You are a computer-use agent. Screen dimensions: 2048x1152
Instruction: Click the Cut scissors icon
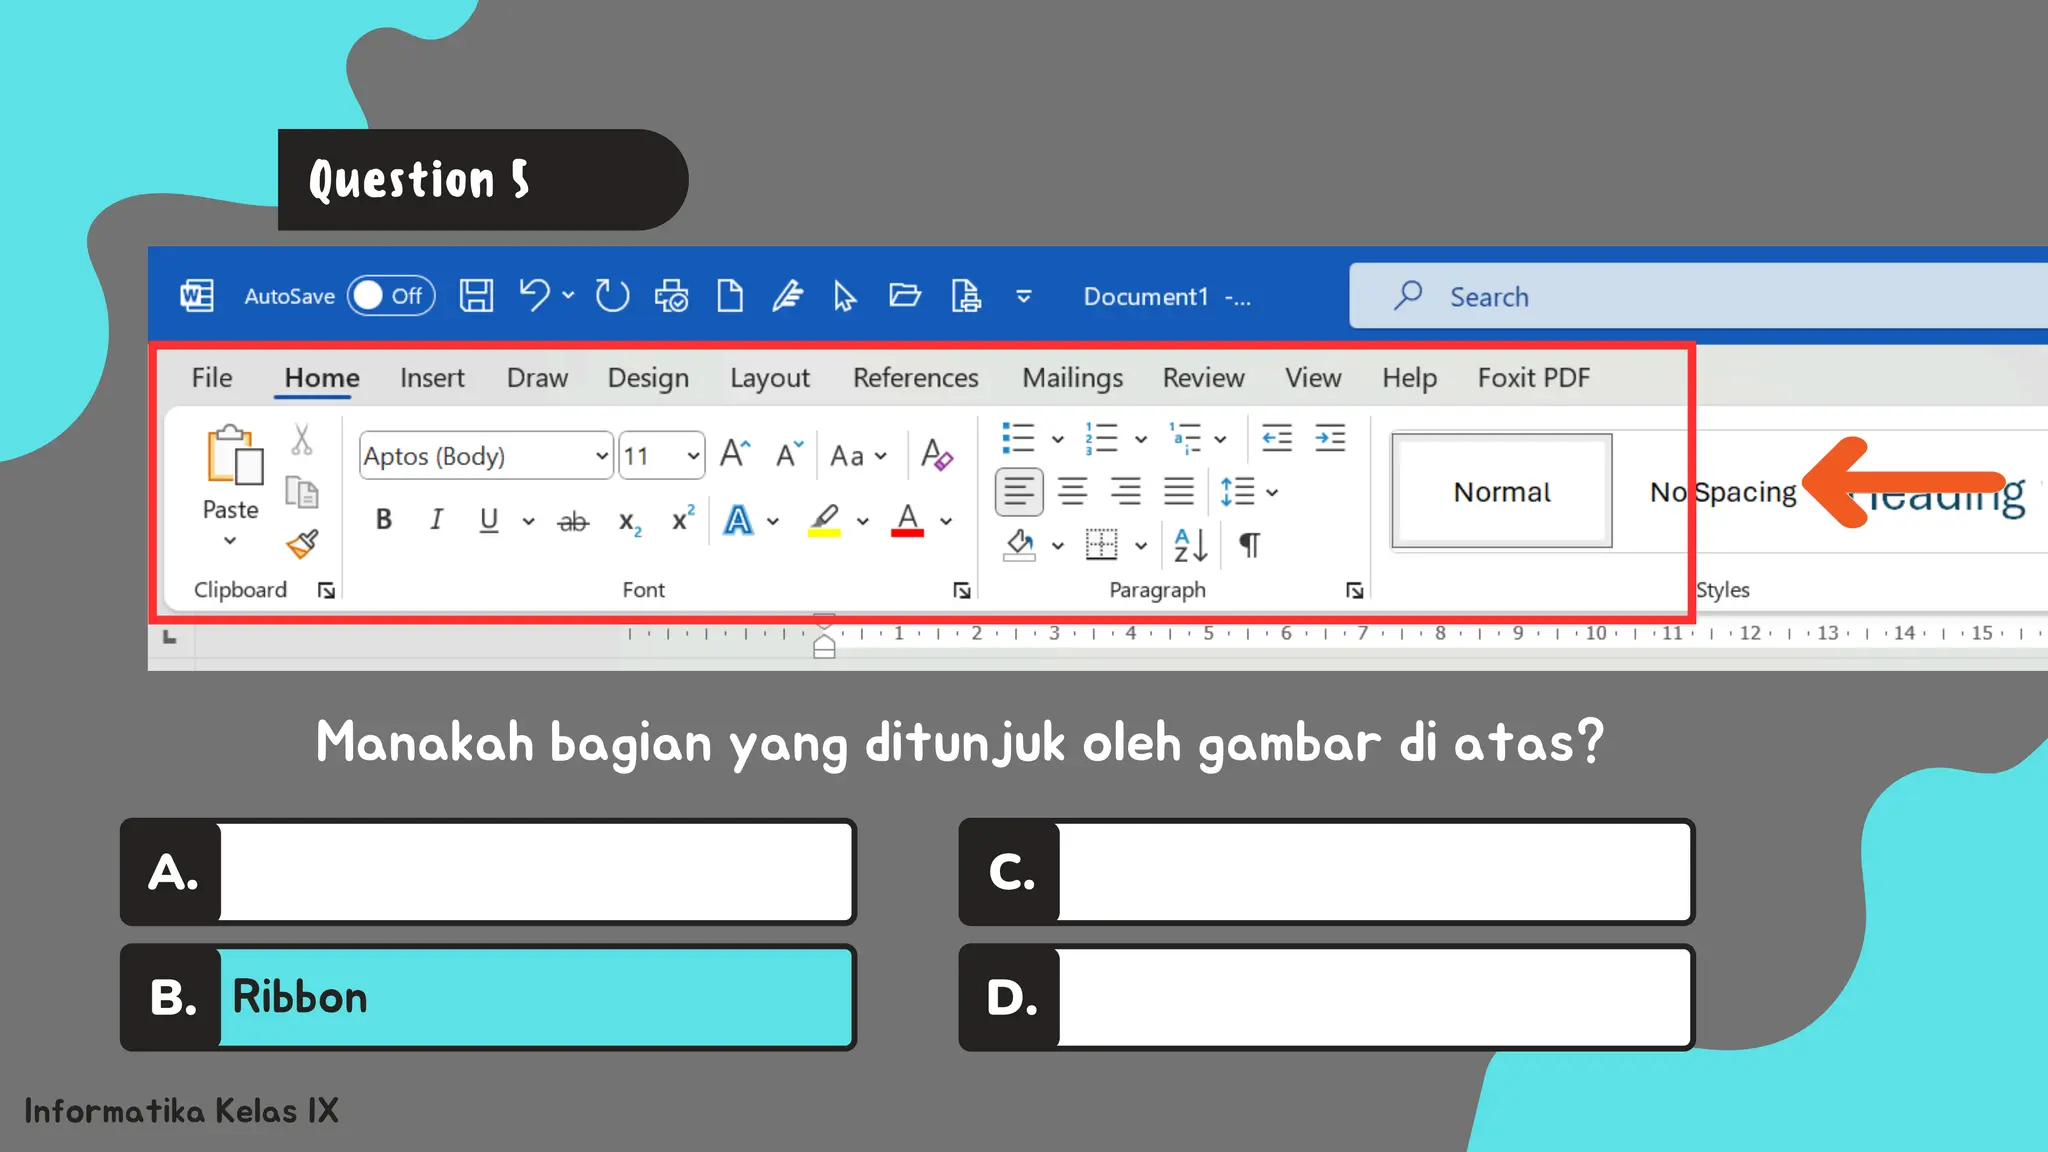click(302, 439)
